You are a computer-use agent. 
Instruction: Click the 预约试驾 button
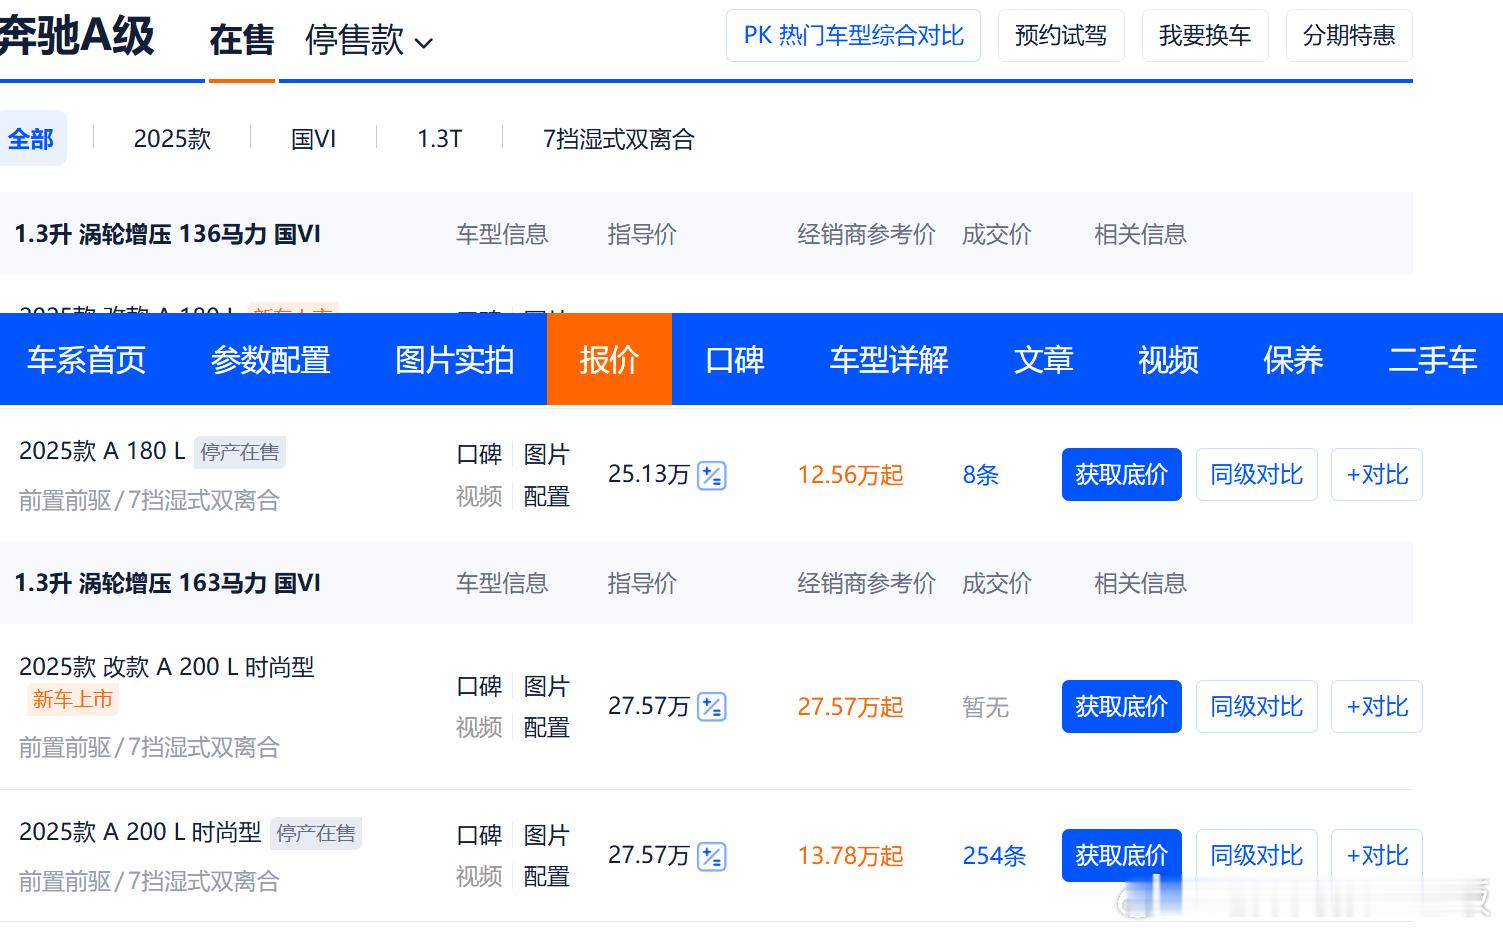(x=1061, y=36)
